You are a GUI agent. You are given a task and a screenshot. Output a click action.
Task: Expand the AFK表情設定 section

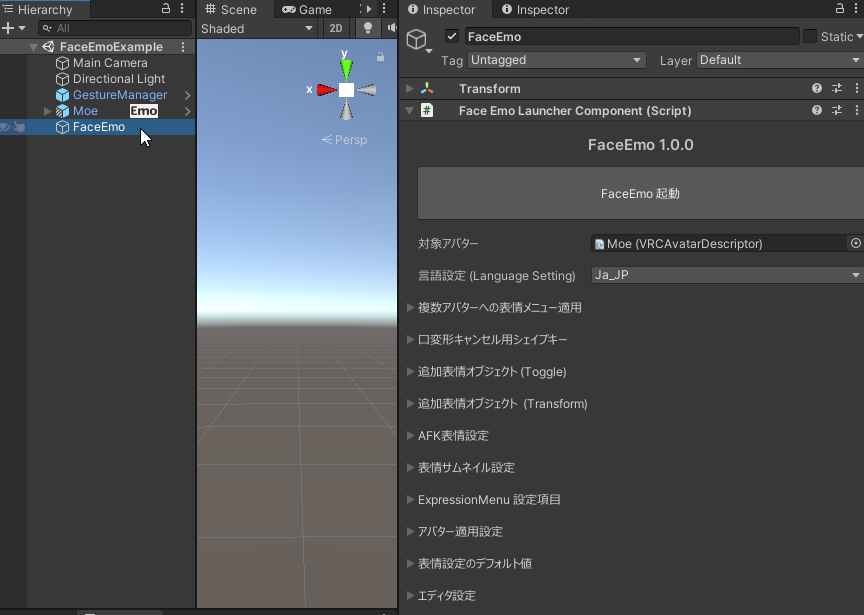pos(411,436)
